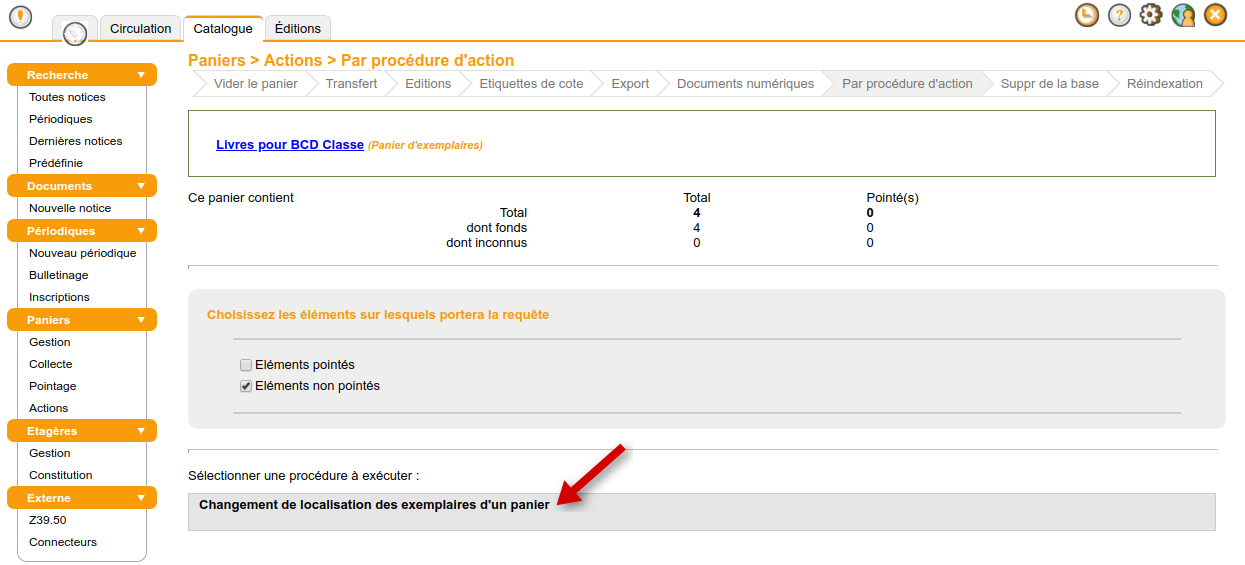Click the orange X logout icon
The width and height of the screenshot is (1245, 565).
[1215, 15]
